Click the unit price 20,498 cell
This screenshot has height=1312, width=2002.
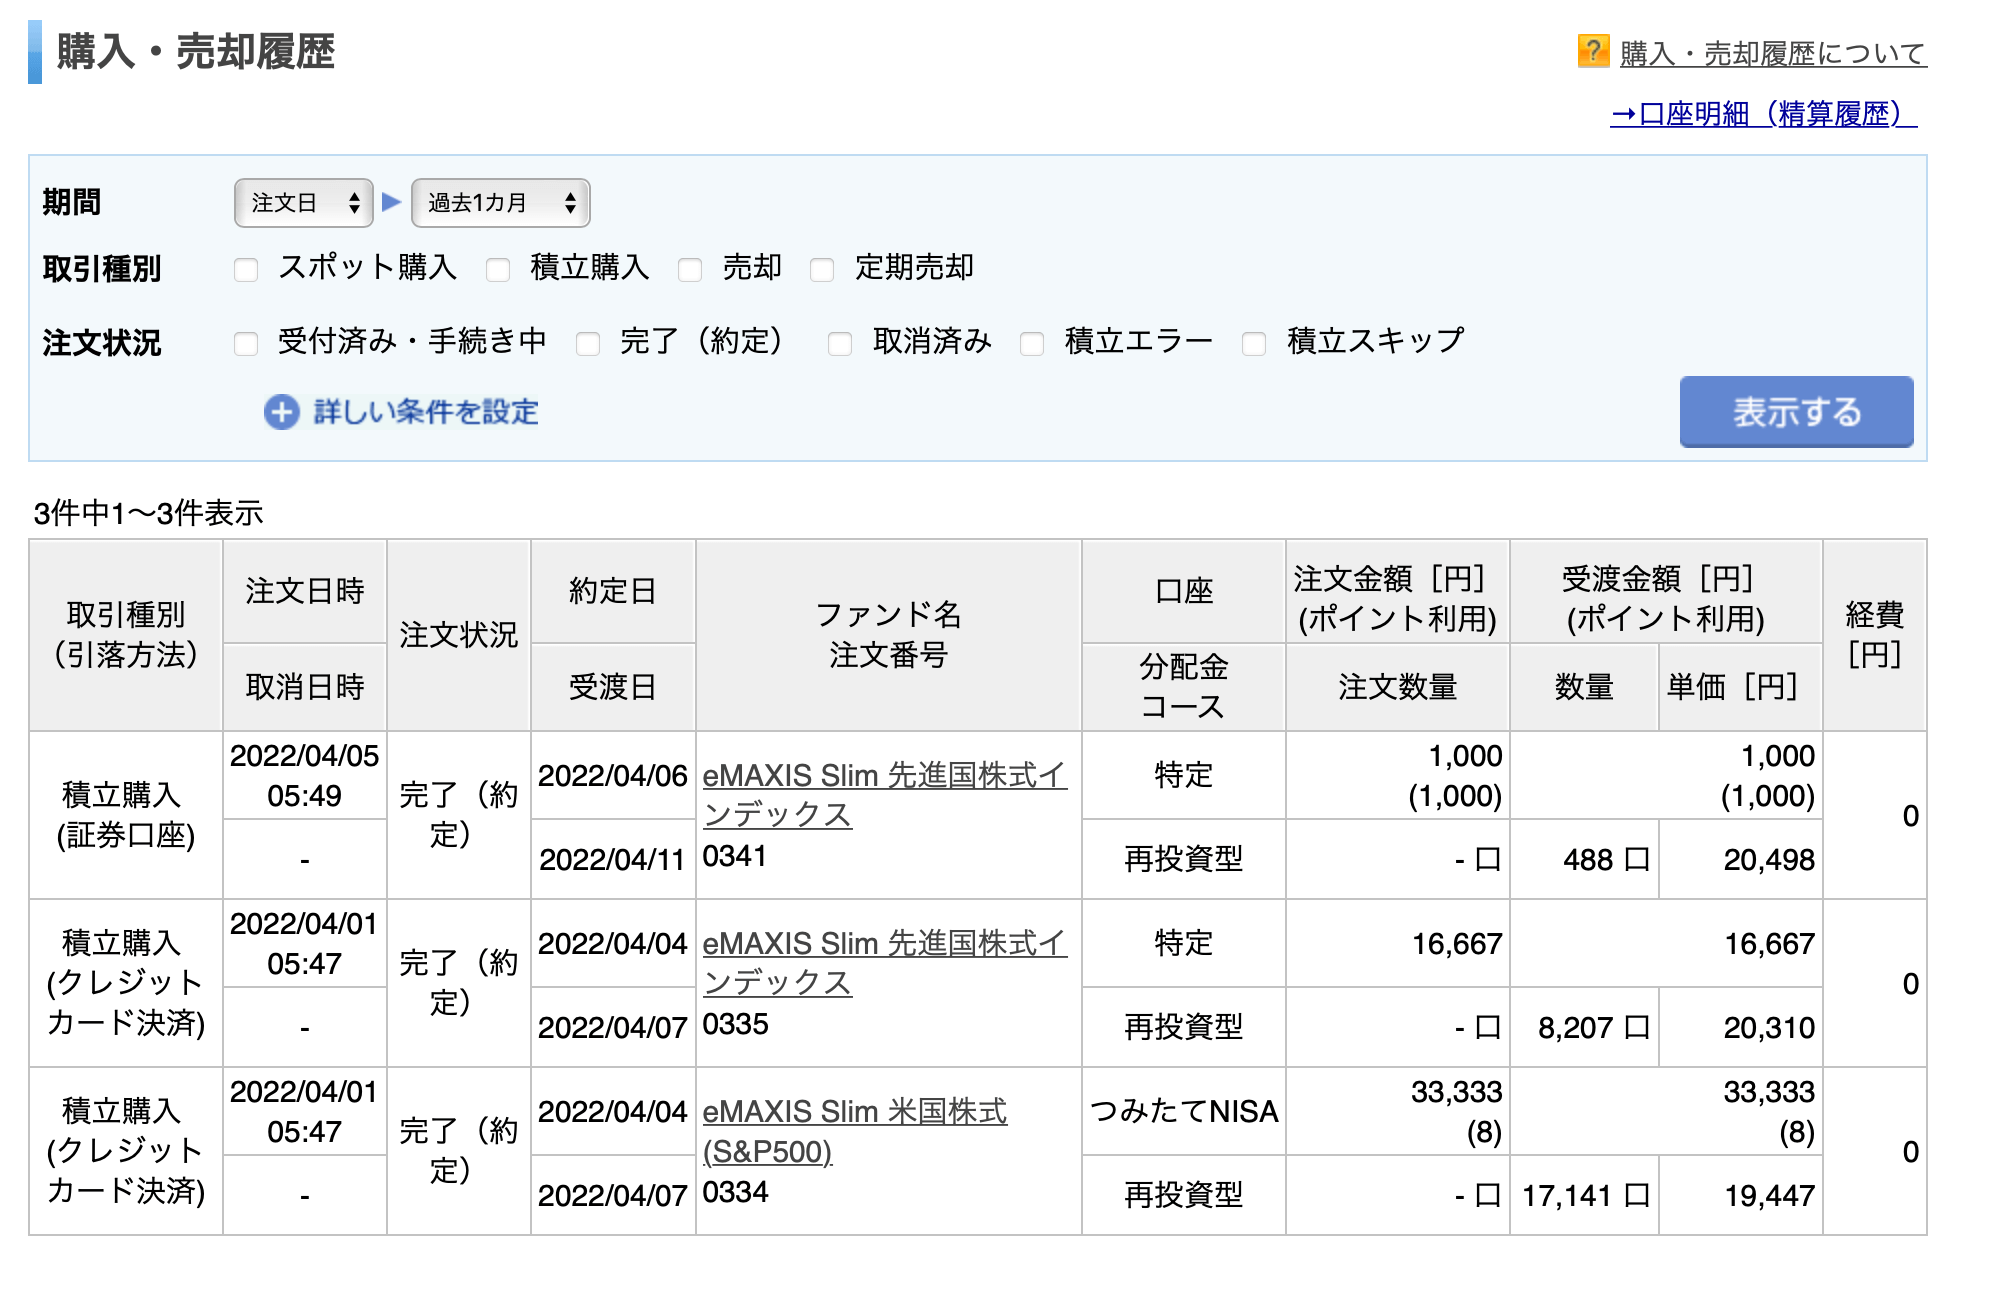(1741, 859)
